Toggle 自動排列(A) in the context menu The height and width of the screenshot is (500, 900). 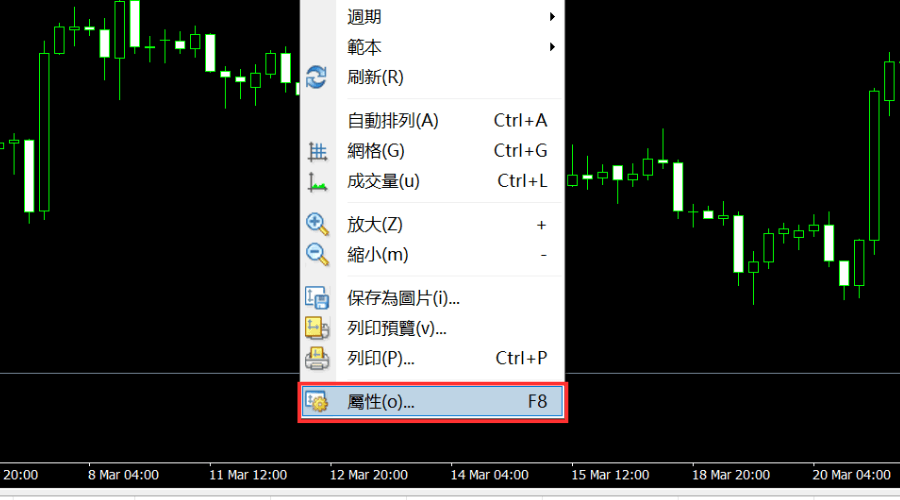[x=432, y=121]
